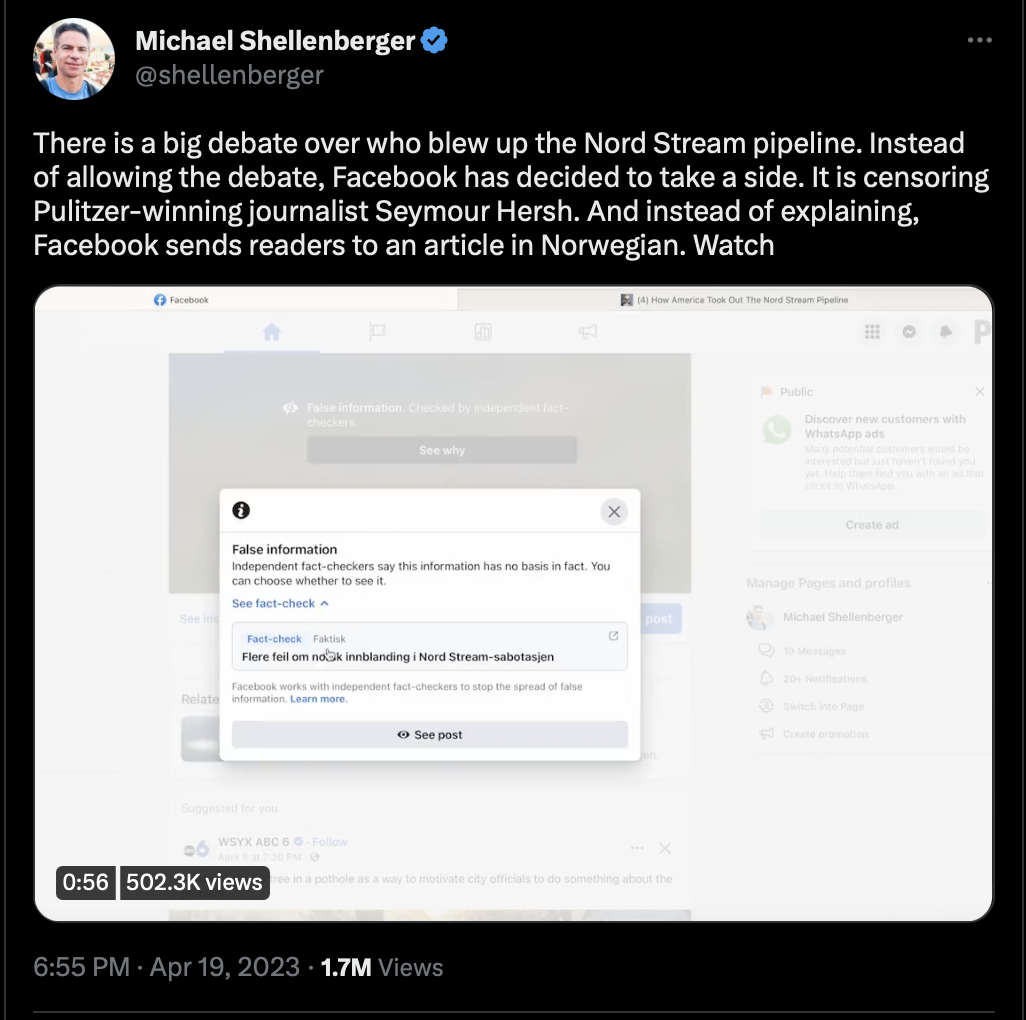Screen dimensions: 1026x1020
Task: Open the Facebook pages flag icon tab
Action: pos(378,332)
